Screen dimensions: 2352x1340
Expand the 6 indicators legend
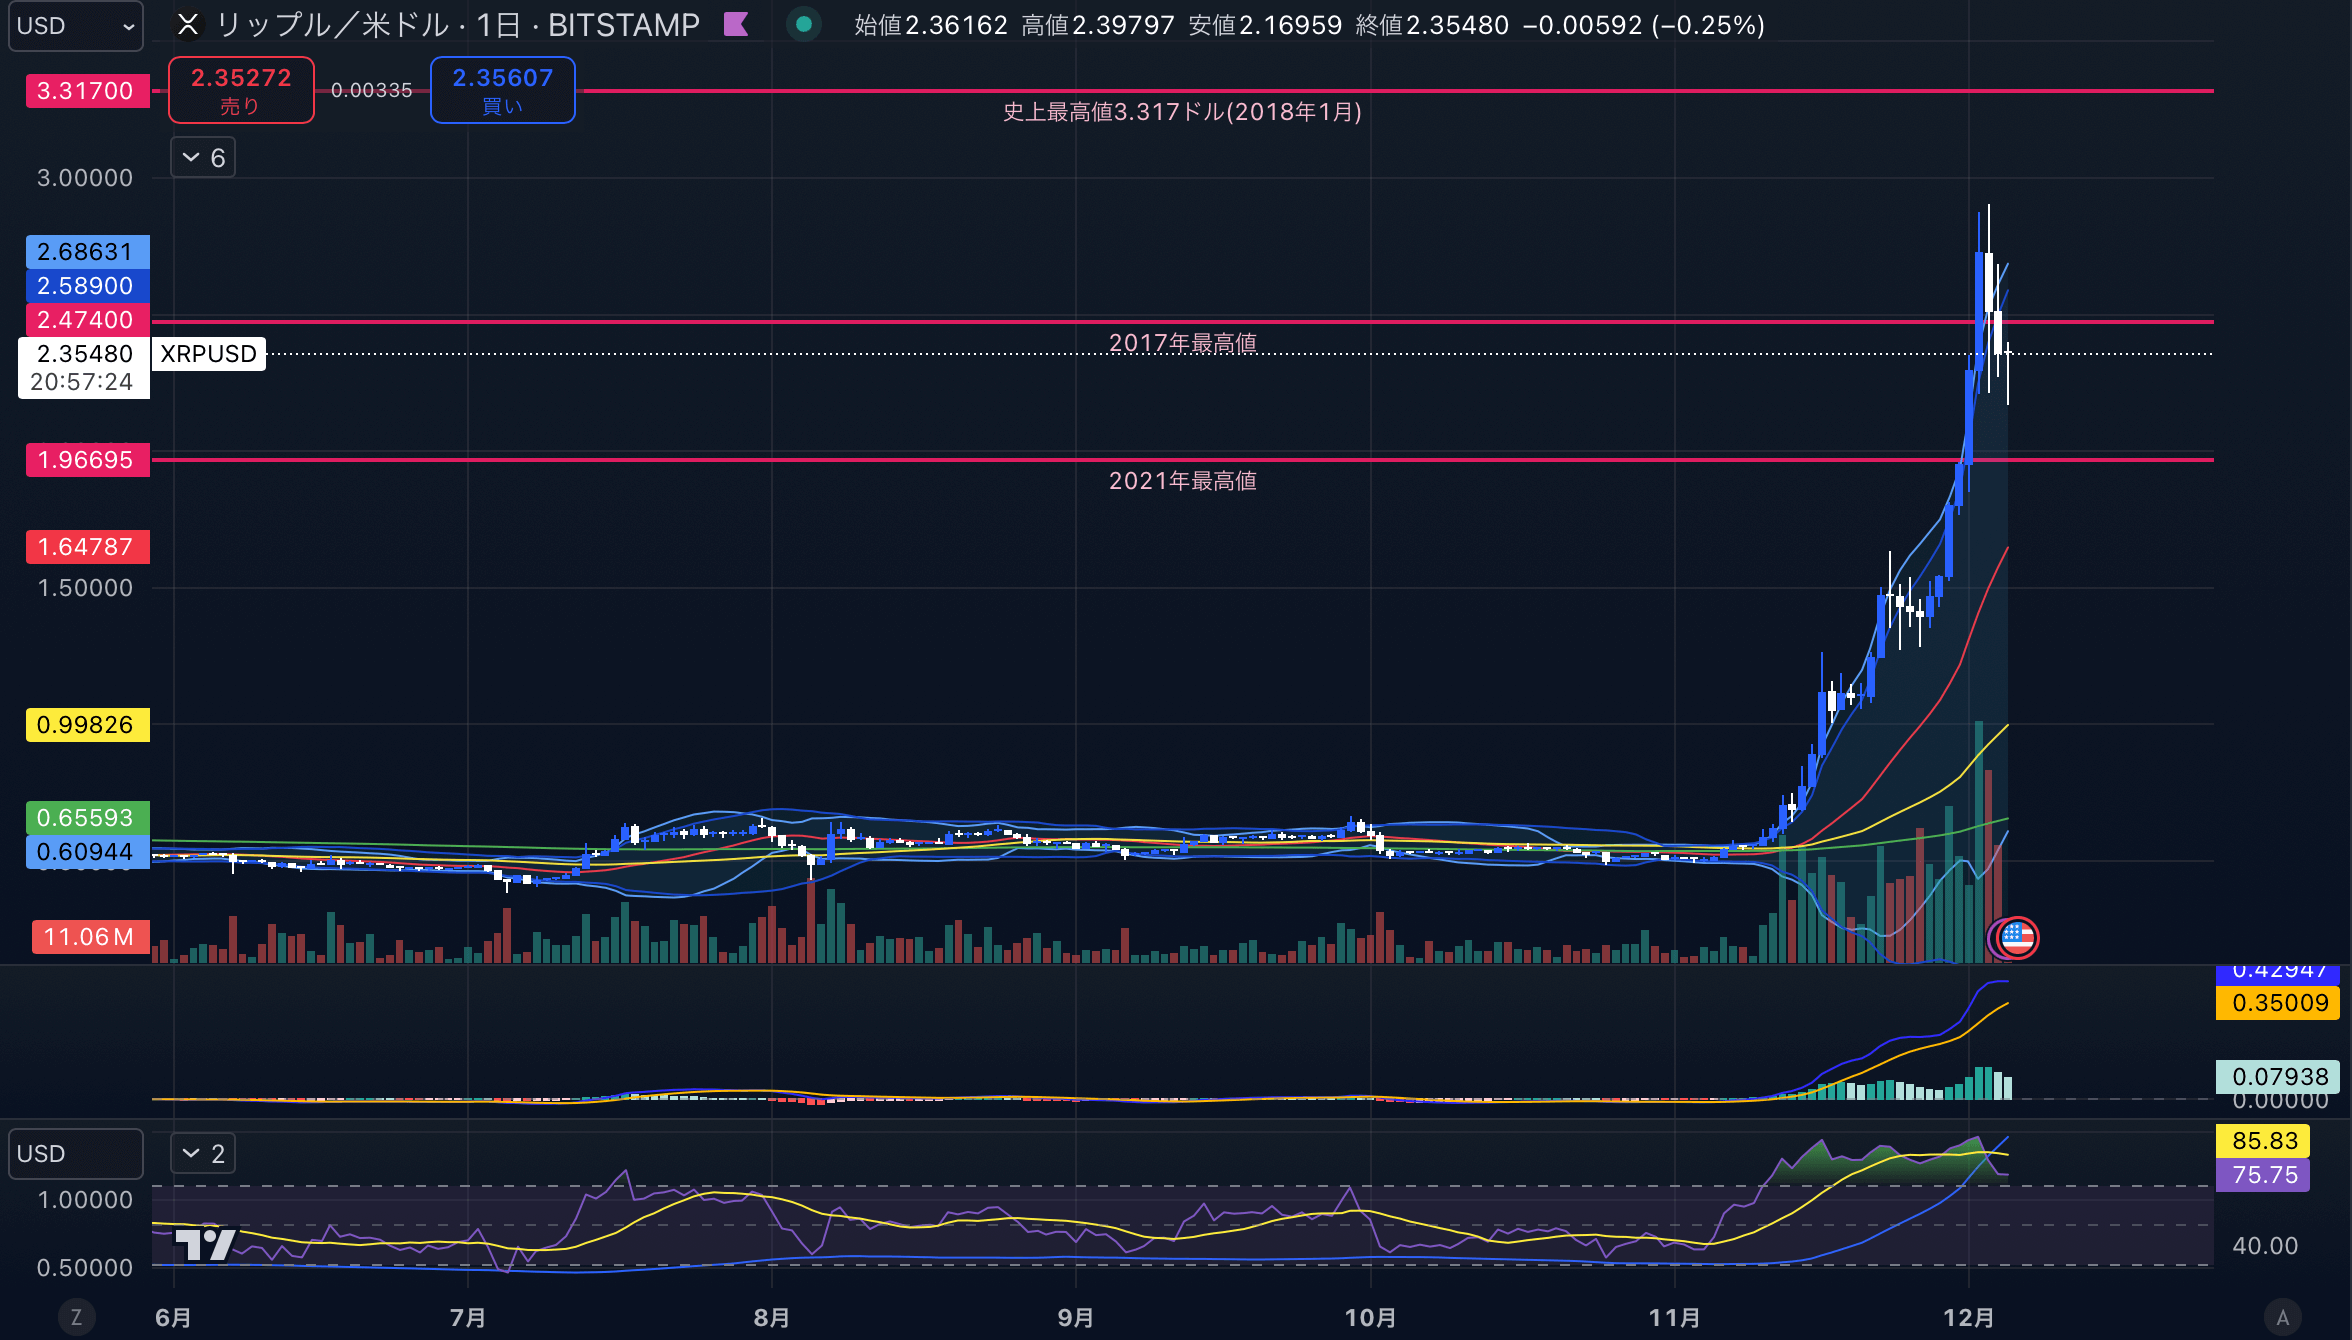click(x=203, y=158)
